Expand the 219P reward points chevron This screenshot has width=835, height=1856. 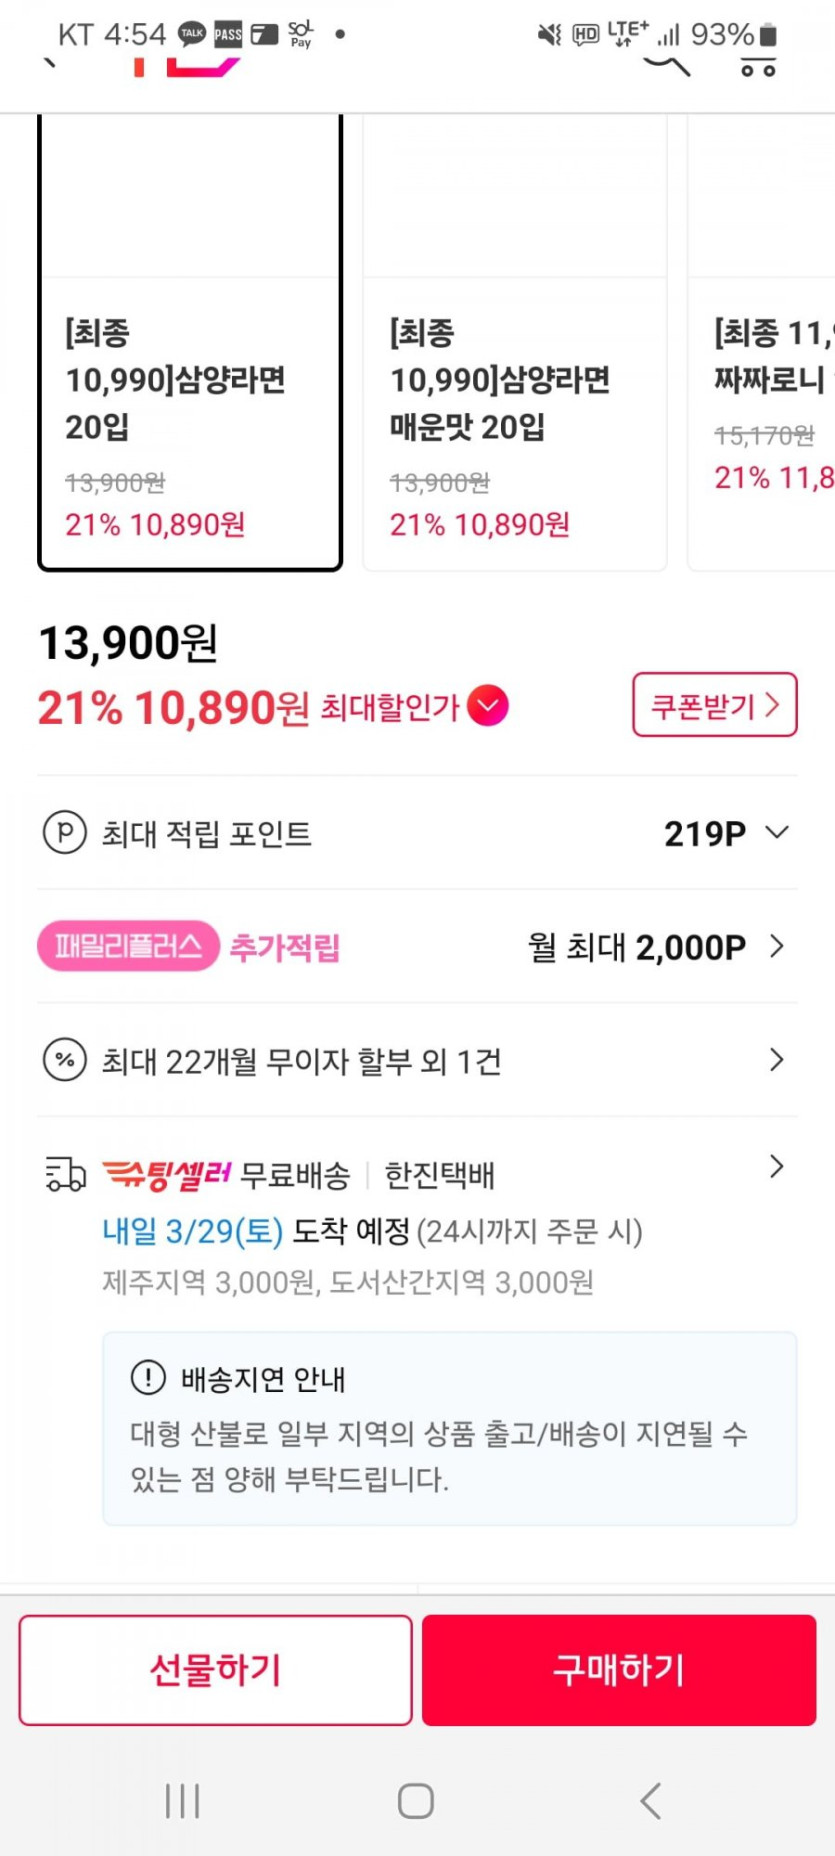point(777,832)
